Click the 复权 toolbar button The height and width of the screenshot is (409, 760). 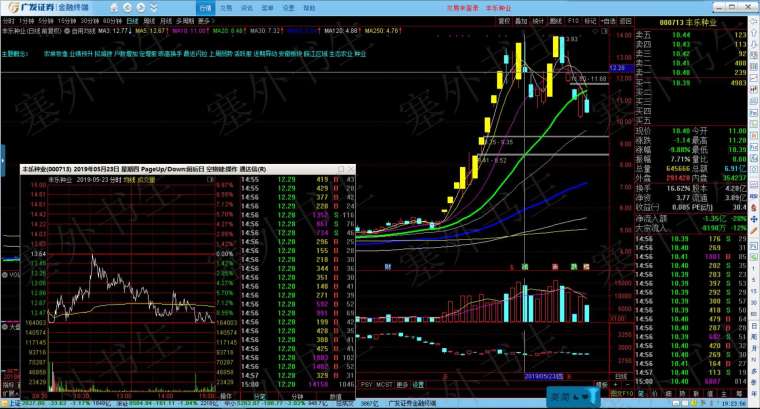(x=504, y=21)
